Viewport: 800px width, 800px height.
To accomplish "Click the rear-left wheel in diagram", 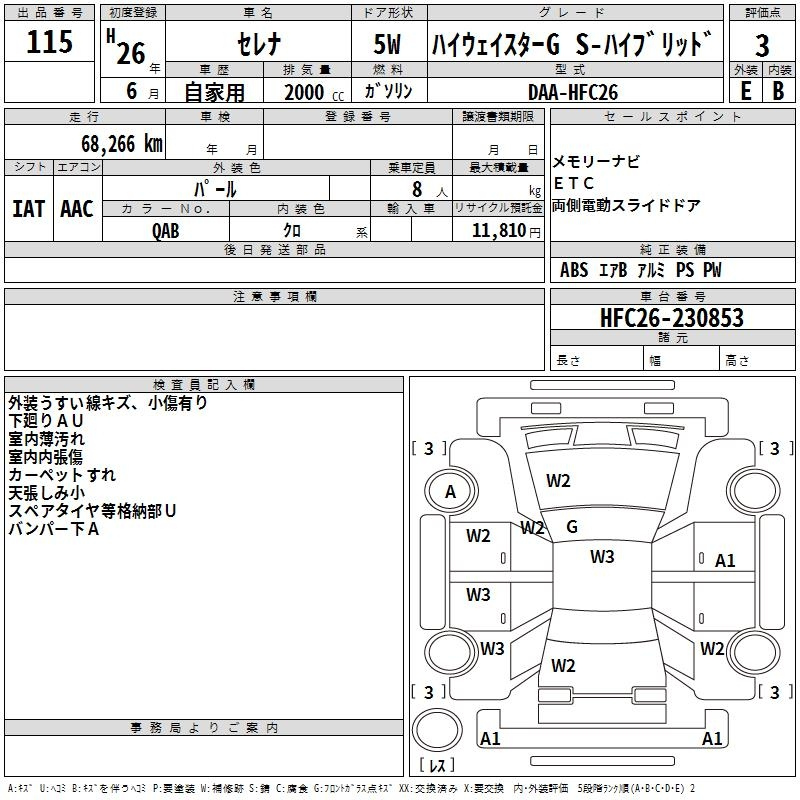I will coord(451,652).
